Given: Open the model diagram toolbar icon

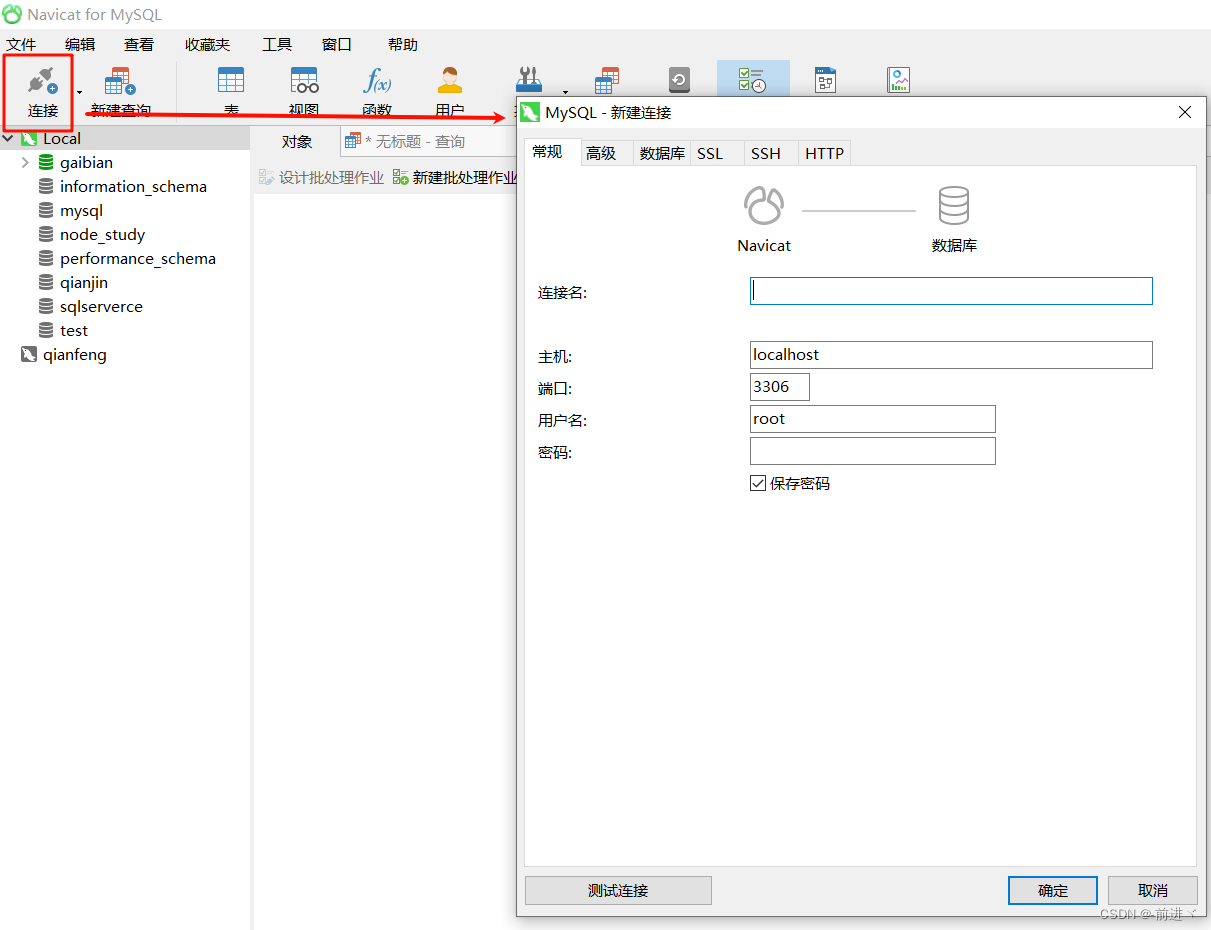Looking at the screenshot, I should point(825,81).
